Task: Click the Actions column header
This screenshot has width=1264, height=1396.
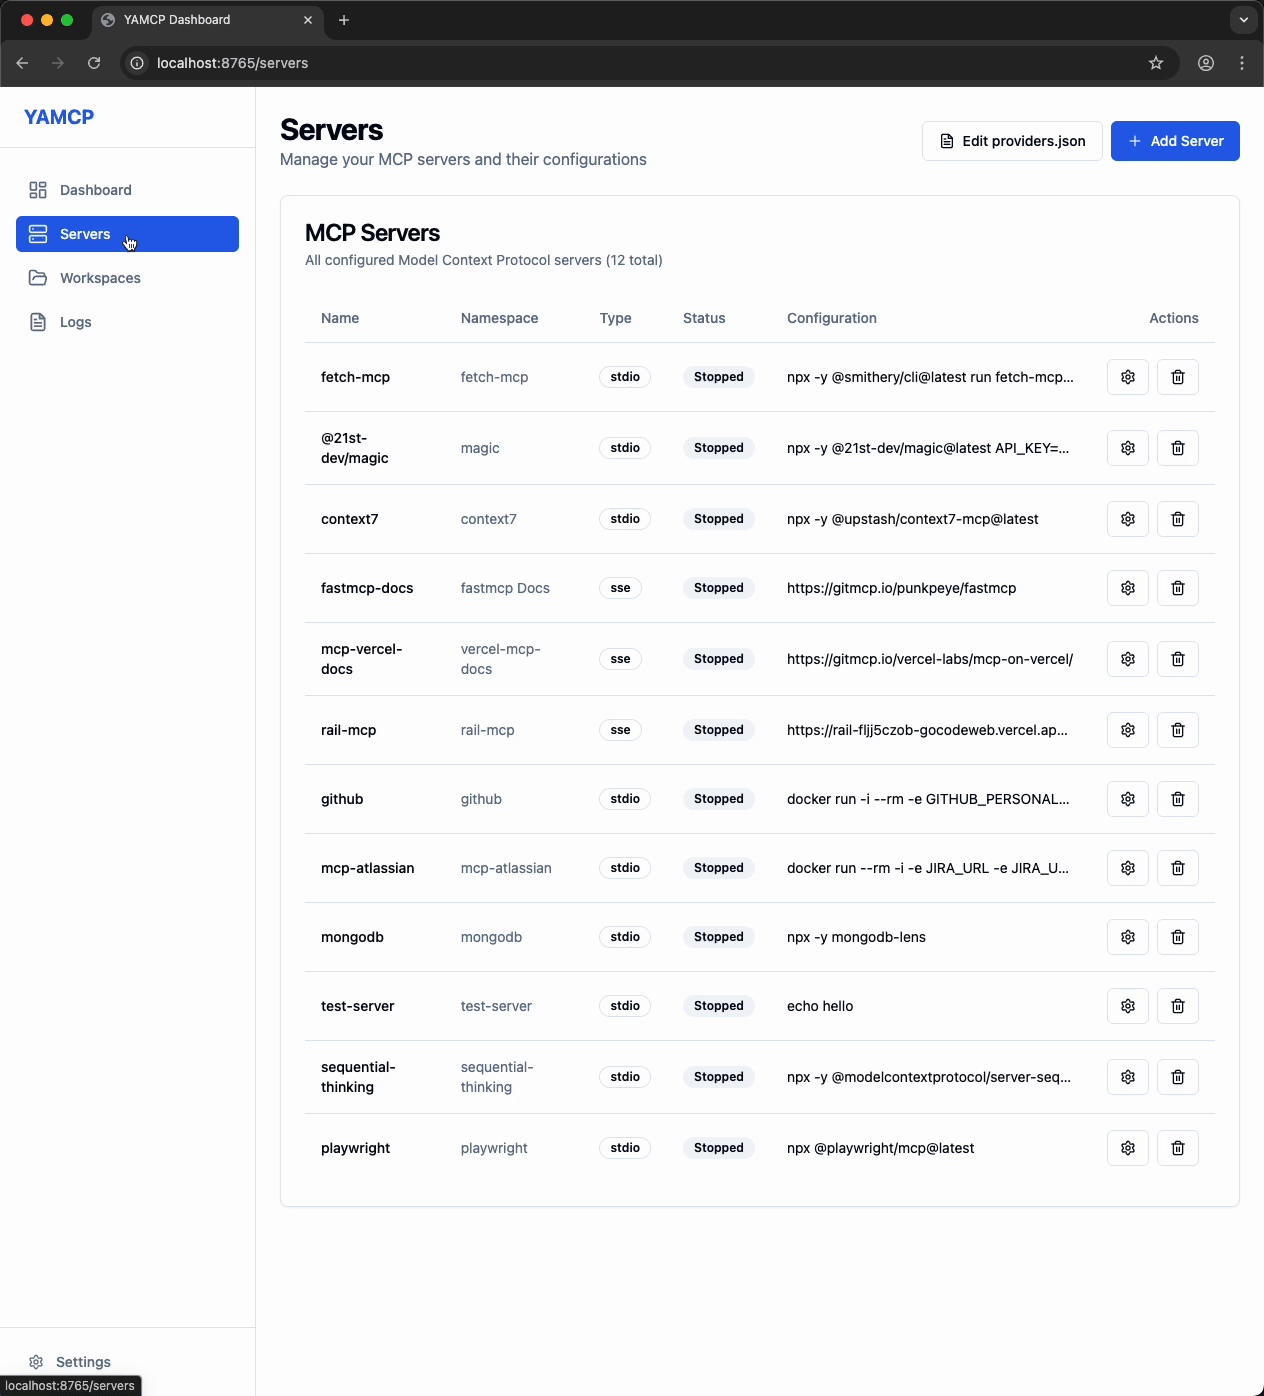Action: click(x=1174, y=318)
